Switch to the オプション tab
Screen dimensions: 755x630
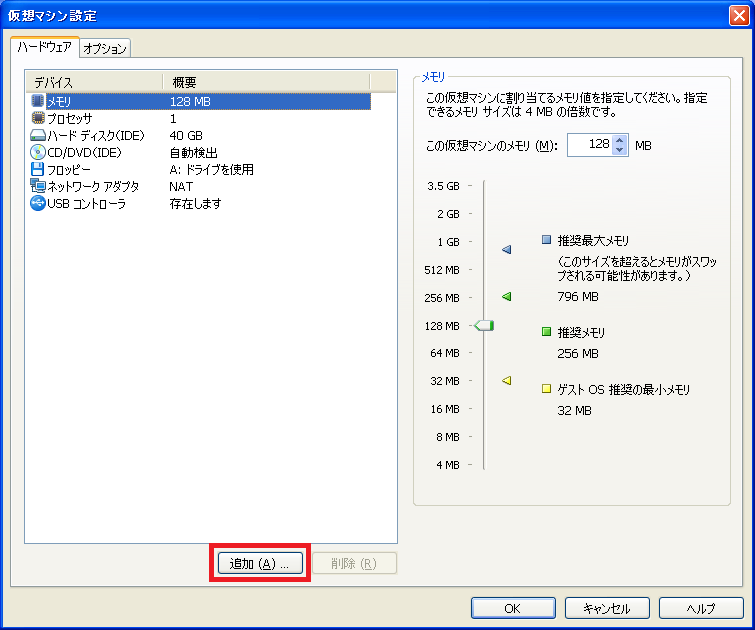[104, 48]
